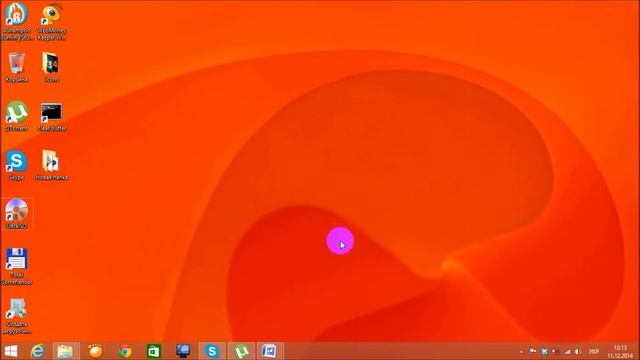Select the icons folder on desktop
This screenshot has width=640, height=360.
(51, 67)
